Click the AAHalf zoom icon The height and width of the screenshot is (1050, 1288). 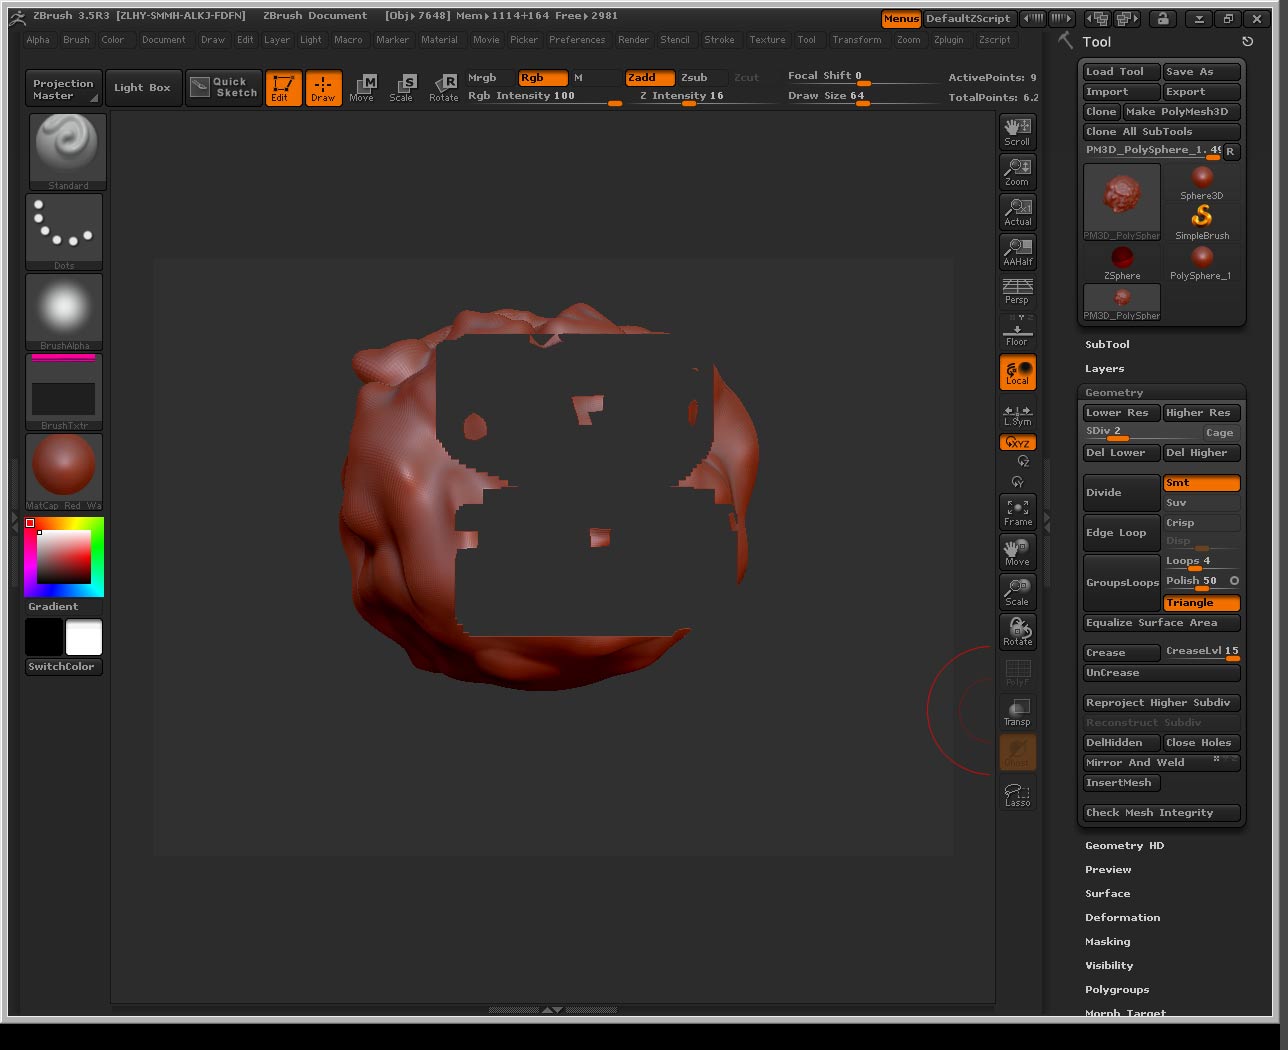[1017, 252]
